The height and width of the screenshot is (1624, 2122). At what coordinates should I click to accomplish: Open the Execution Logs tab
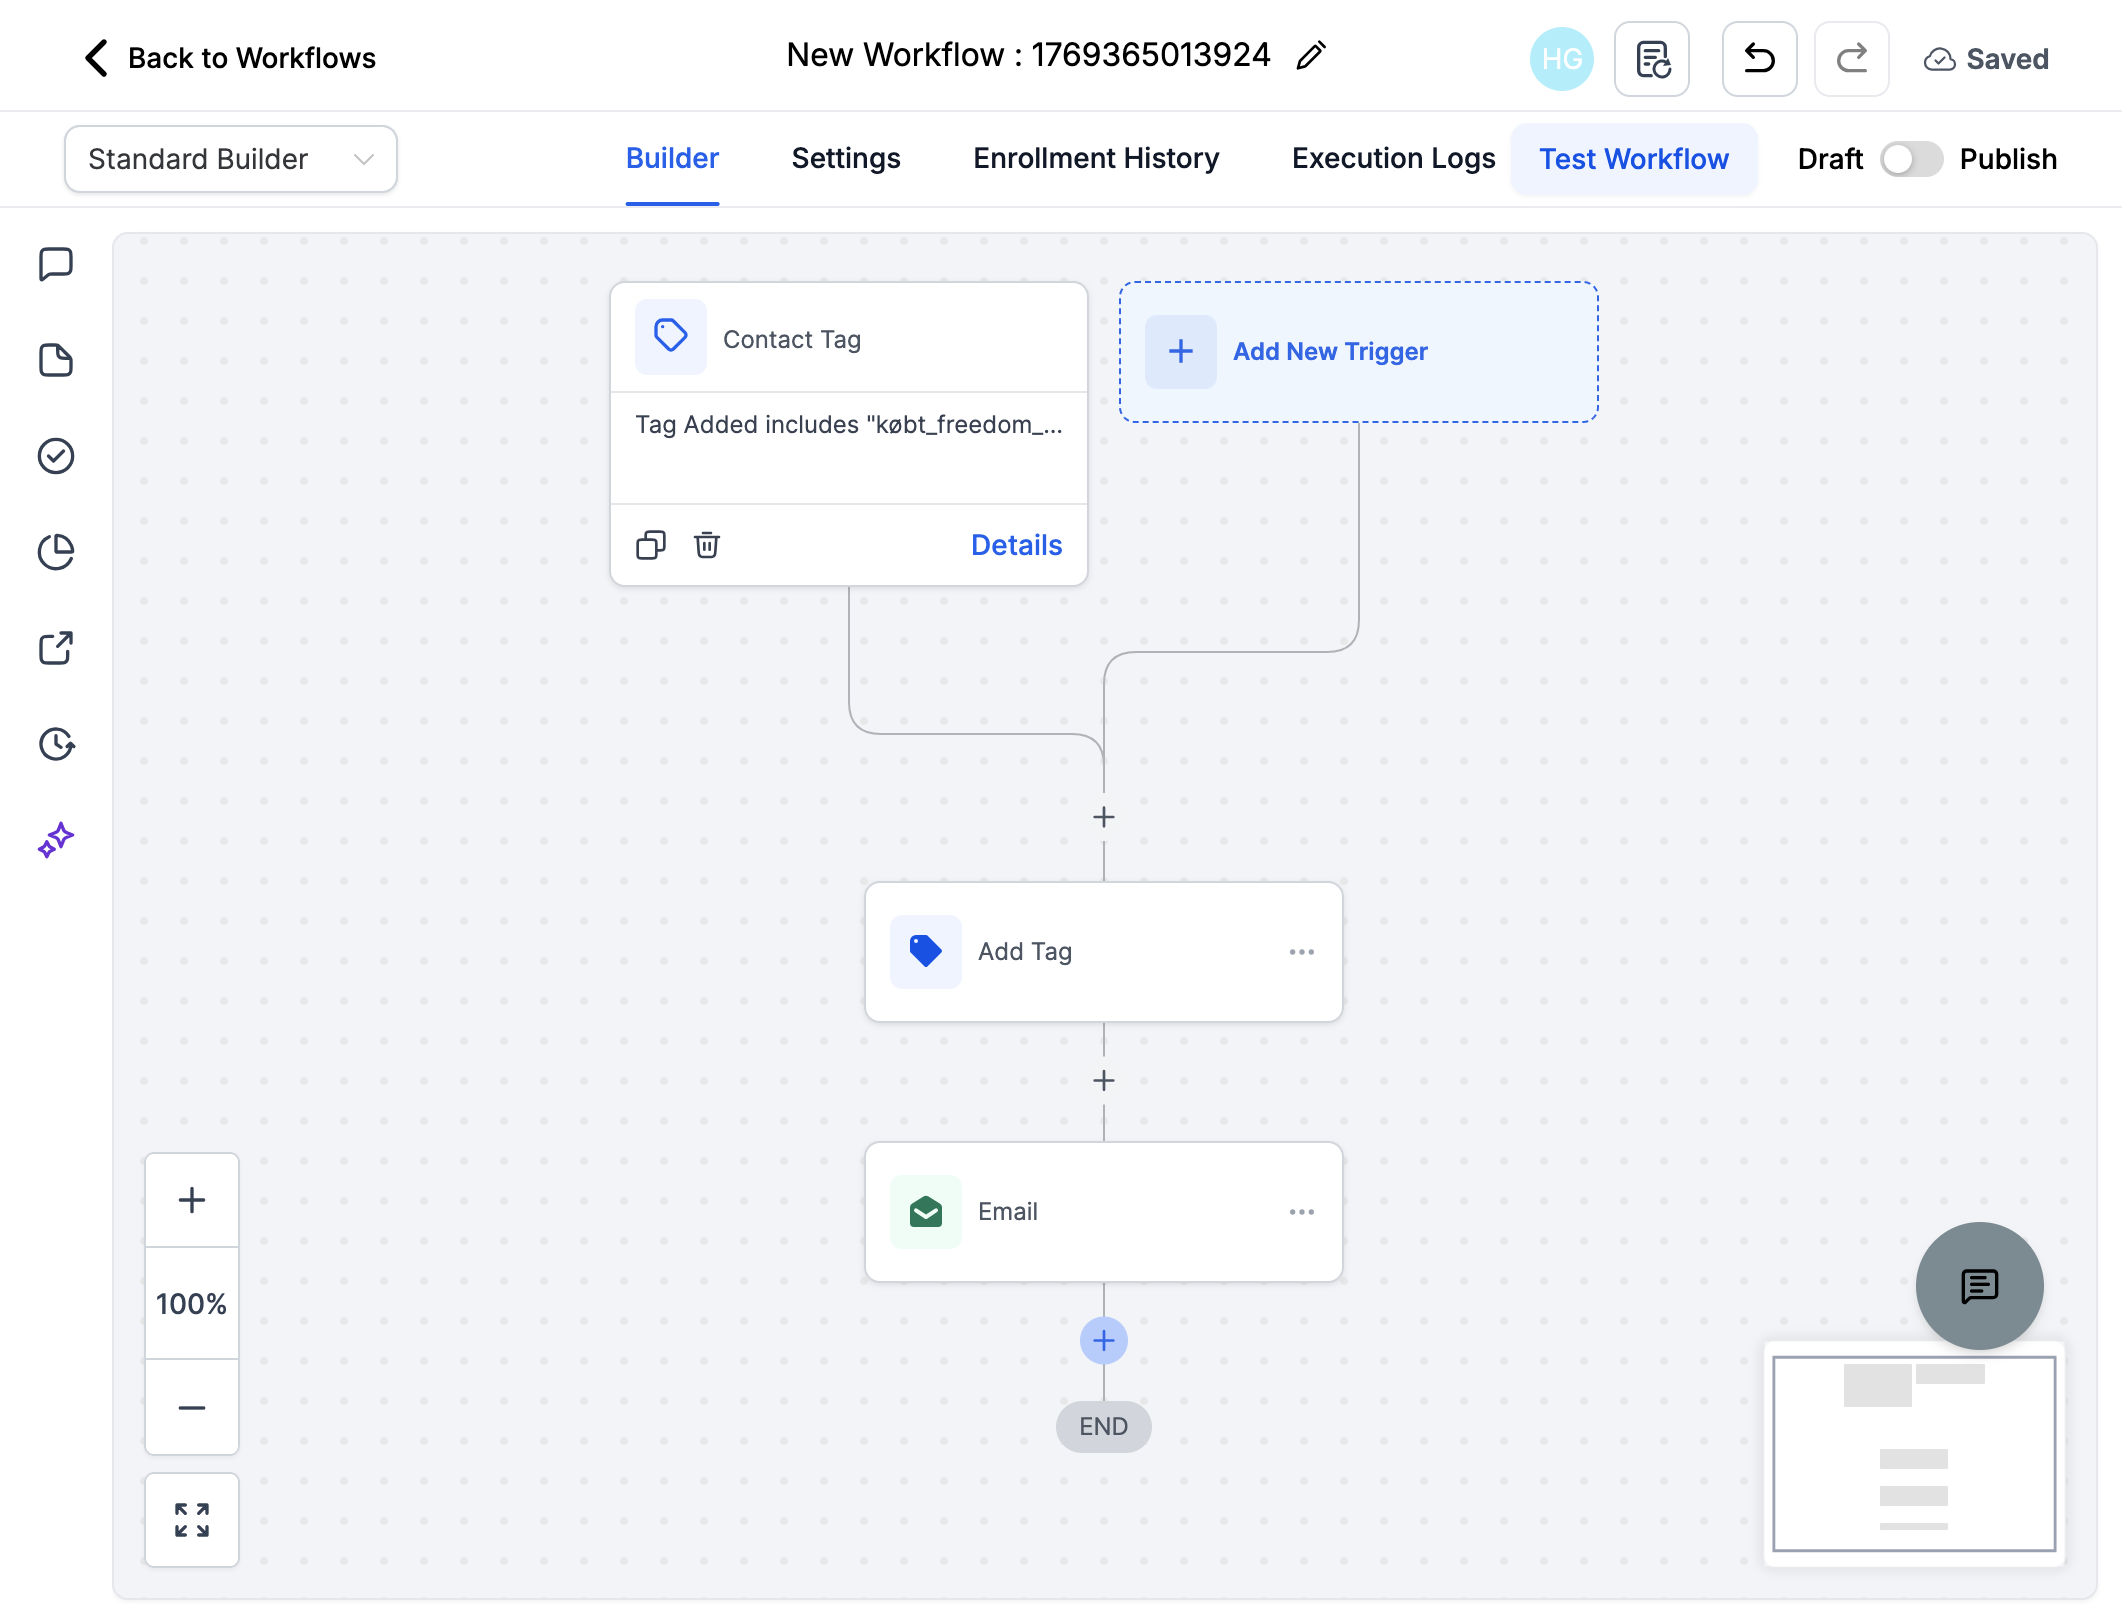1393,159
